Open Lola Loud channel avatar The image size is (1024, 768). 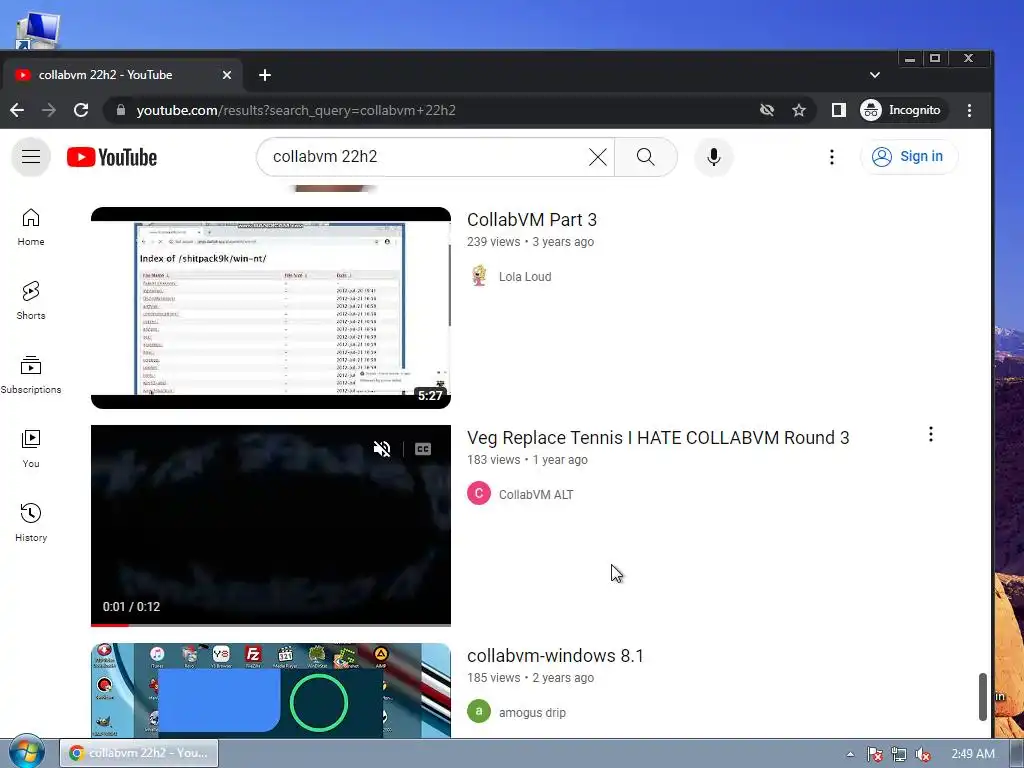point(479,276)
